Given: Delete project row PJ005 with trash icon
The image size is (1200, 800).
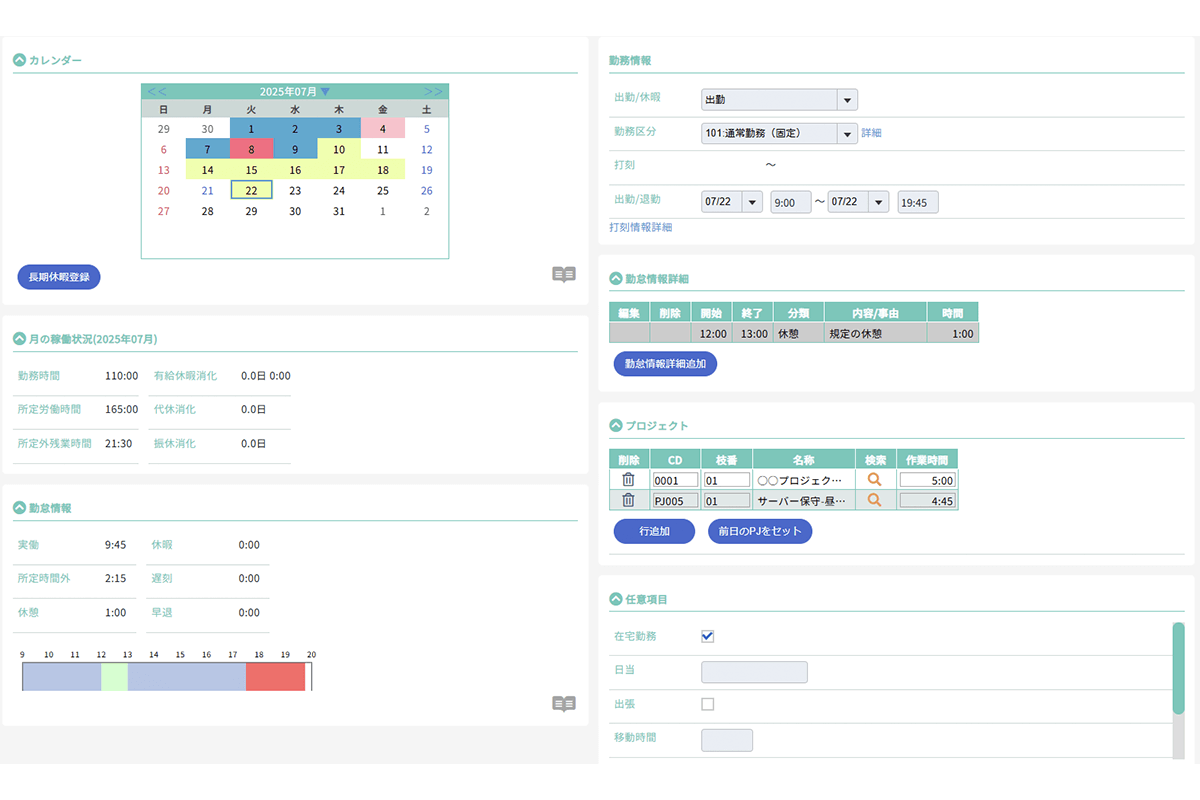Looking at the screenshot, I should 628,500.
